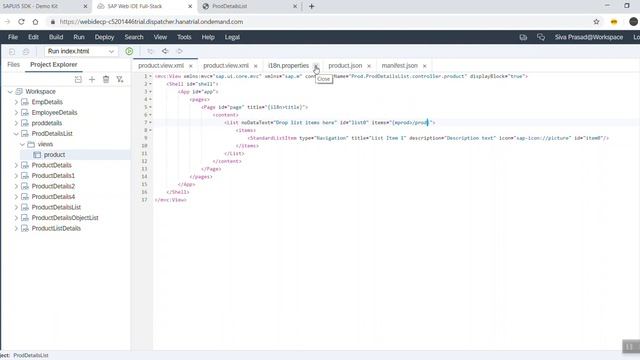Expand the ProductDetails project
640x360 pixels.
pos(16,165)
